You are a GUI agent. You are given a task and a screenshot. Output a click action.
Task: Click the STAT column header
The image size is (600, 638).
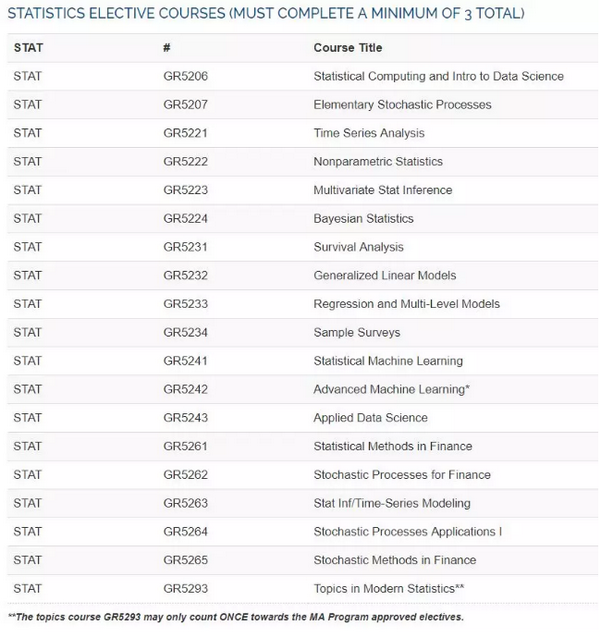pyautogui.click(x=28, y=48)
